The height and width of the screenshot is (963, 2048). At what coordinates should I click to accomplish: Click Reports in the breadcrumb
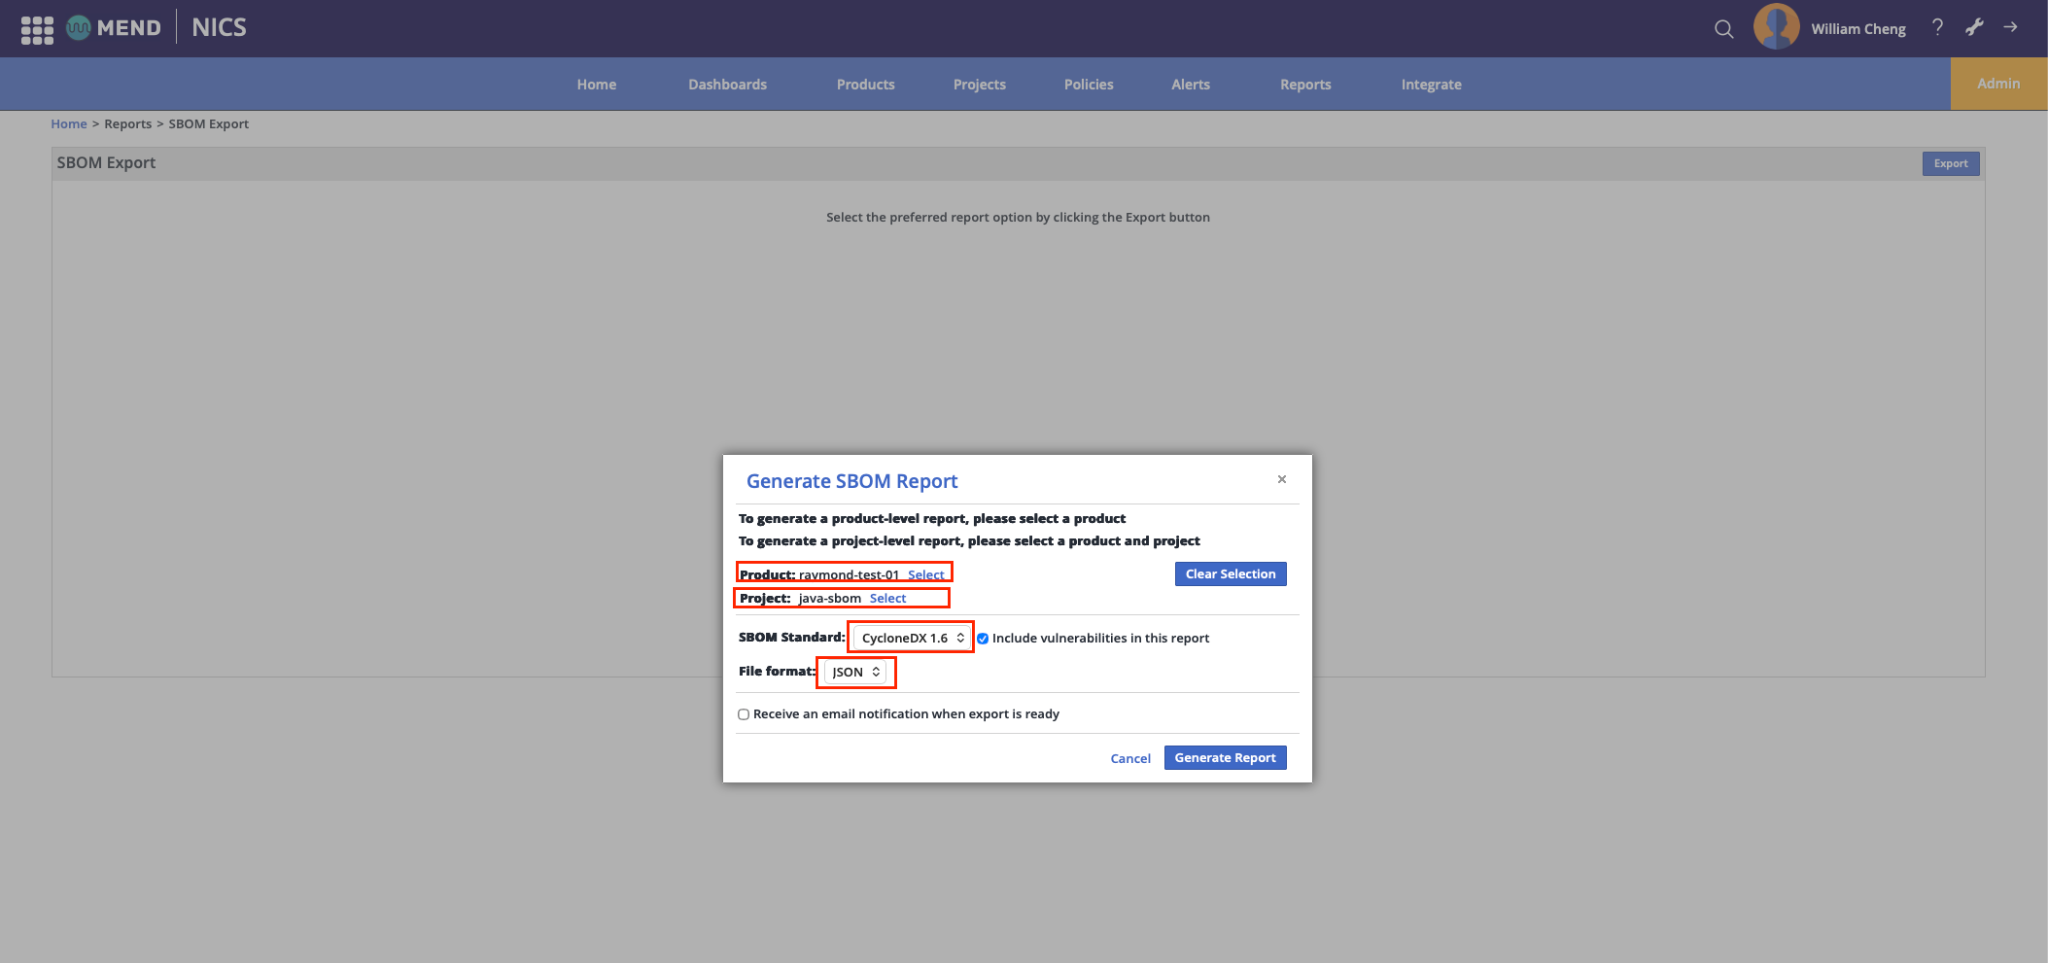[x=128, y=124]
